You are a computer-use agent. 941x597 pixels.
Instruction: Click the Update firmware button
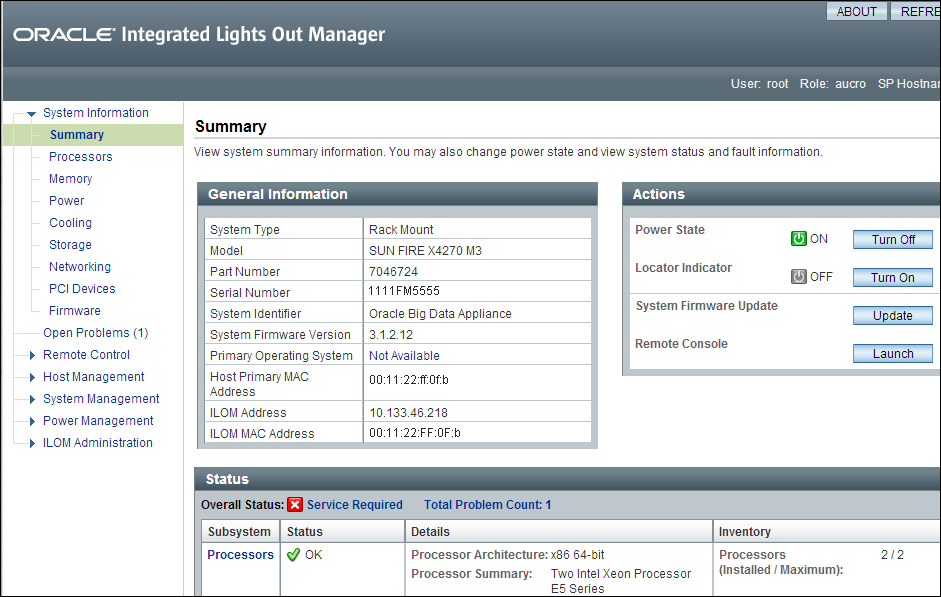pyautogui.click(x=892, y=316)
